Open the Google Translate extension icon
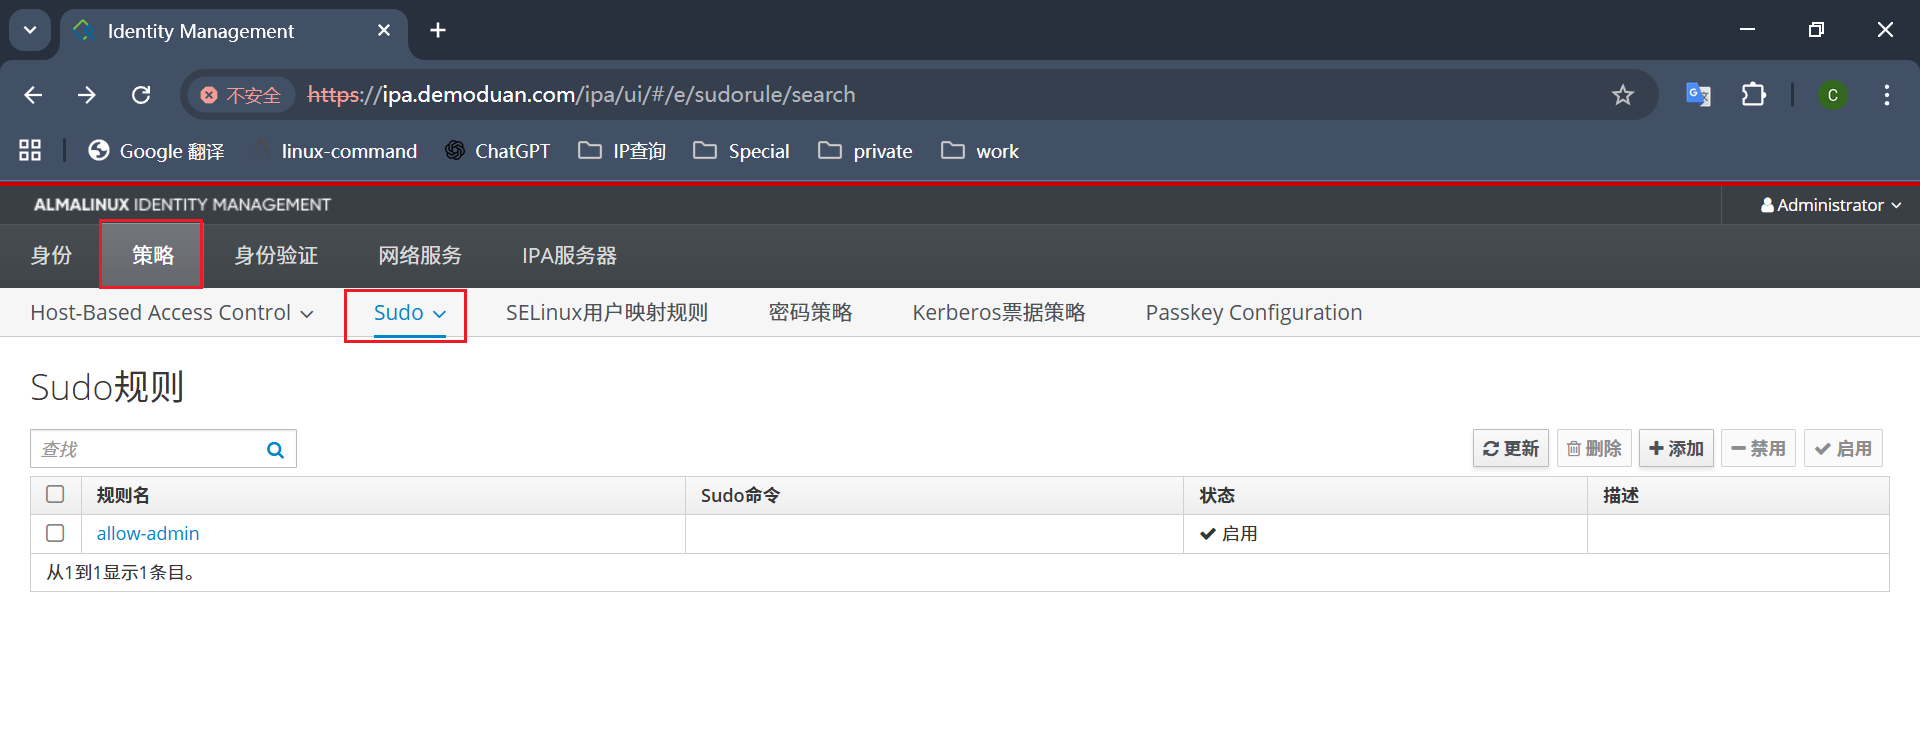Viewport: 1920px width, 755px height. (x=1698, y=95)
